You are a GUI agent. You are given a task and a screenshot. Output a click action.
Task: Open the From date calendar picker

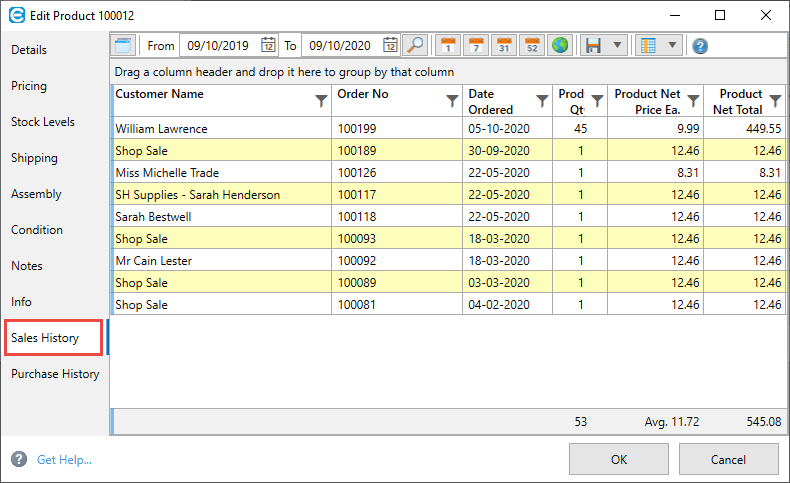click(x=269, y=45)
